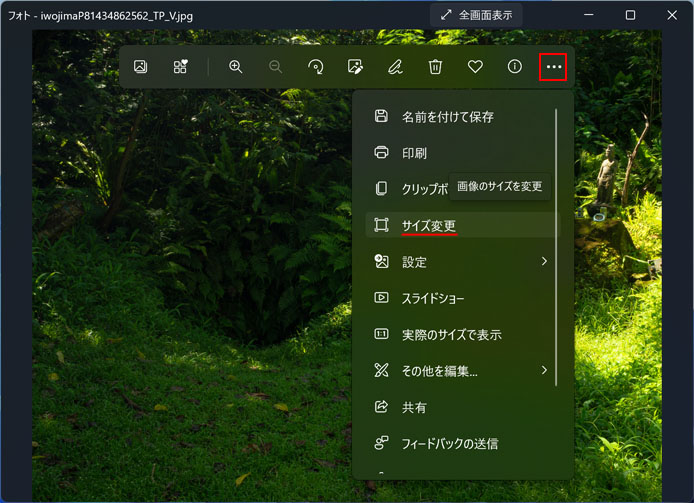Viewport: 694px width, 503px height.
Task: Click the printer icon next to 印刷
Action: (x=381, y=152)
